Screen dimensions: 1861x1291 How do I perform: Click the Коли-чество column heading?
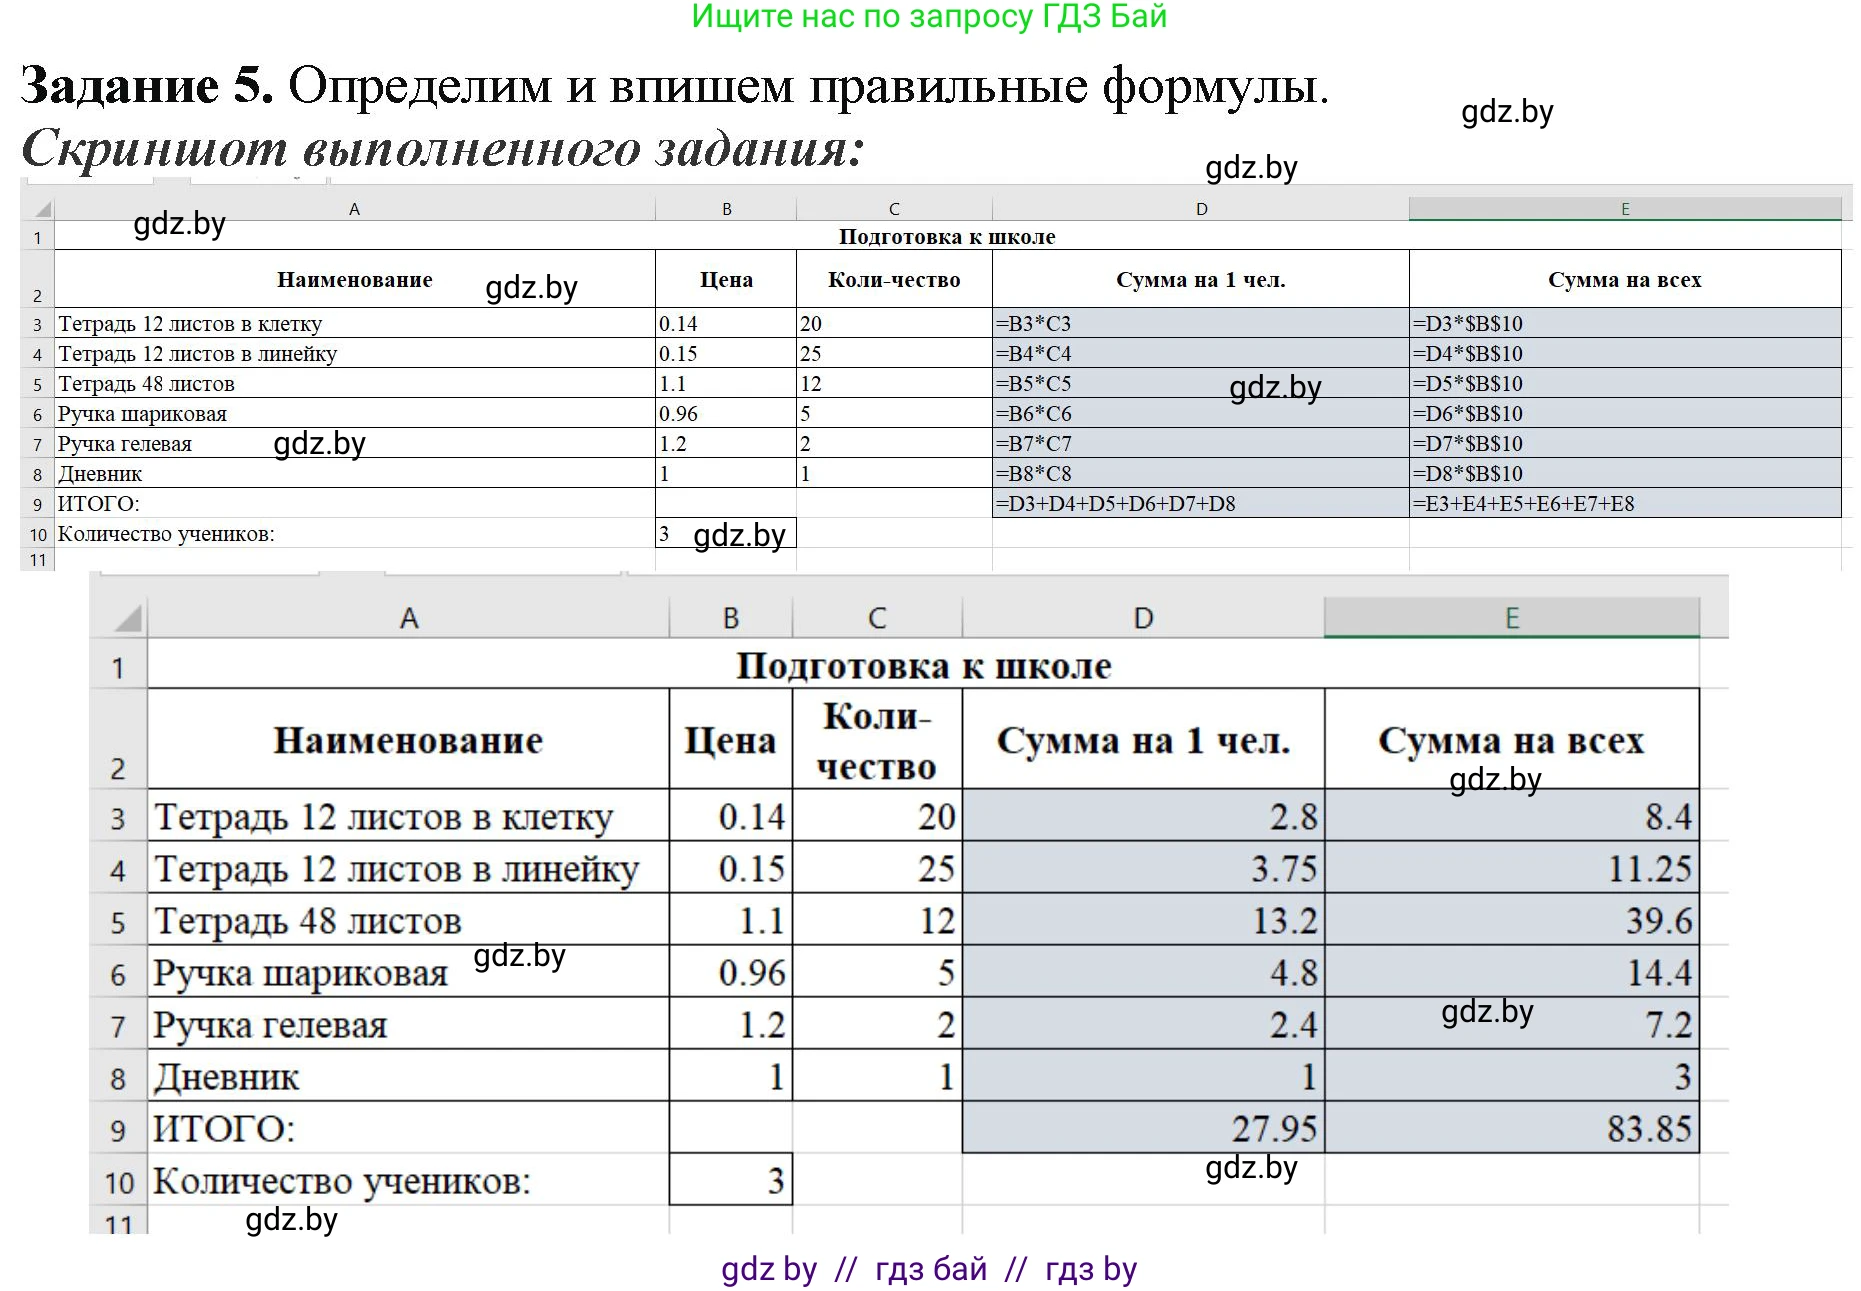(x=876, y=742)
